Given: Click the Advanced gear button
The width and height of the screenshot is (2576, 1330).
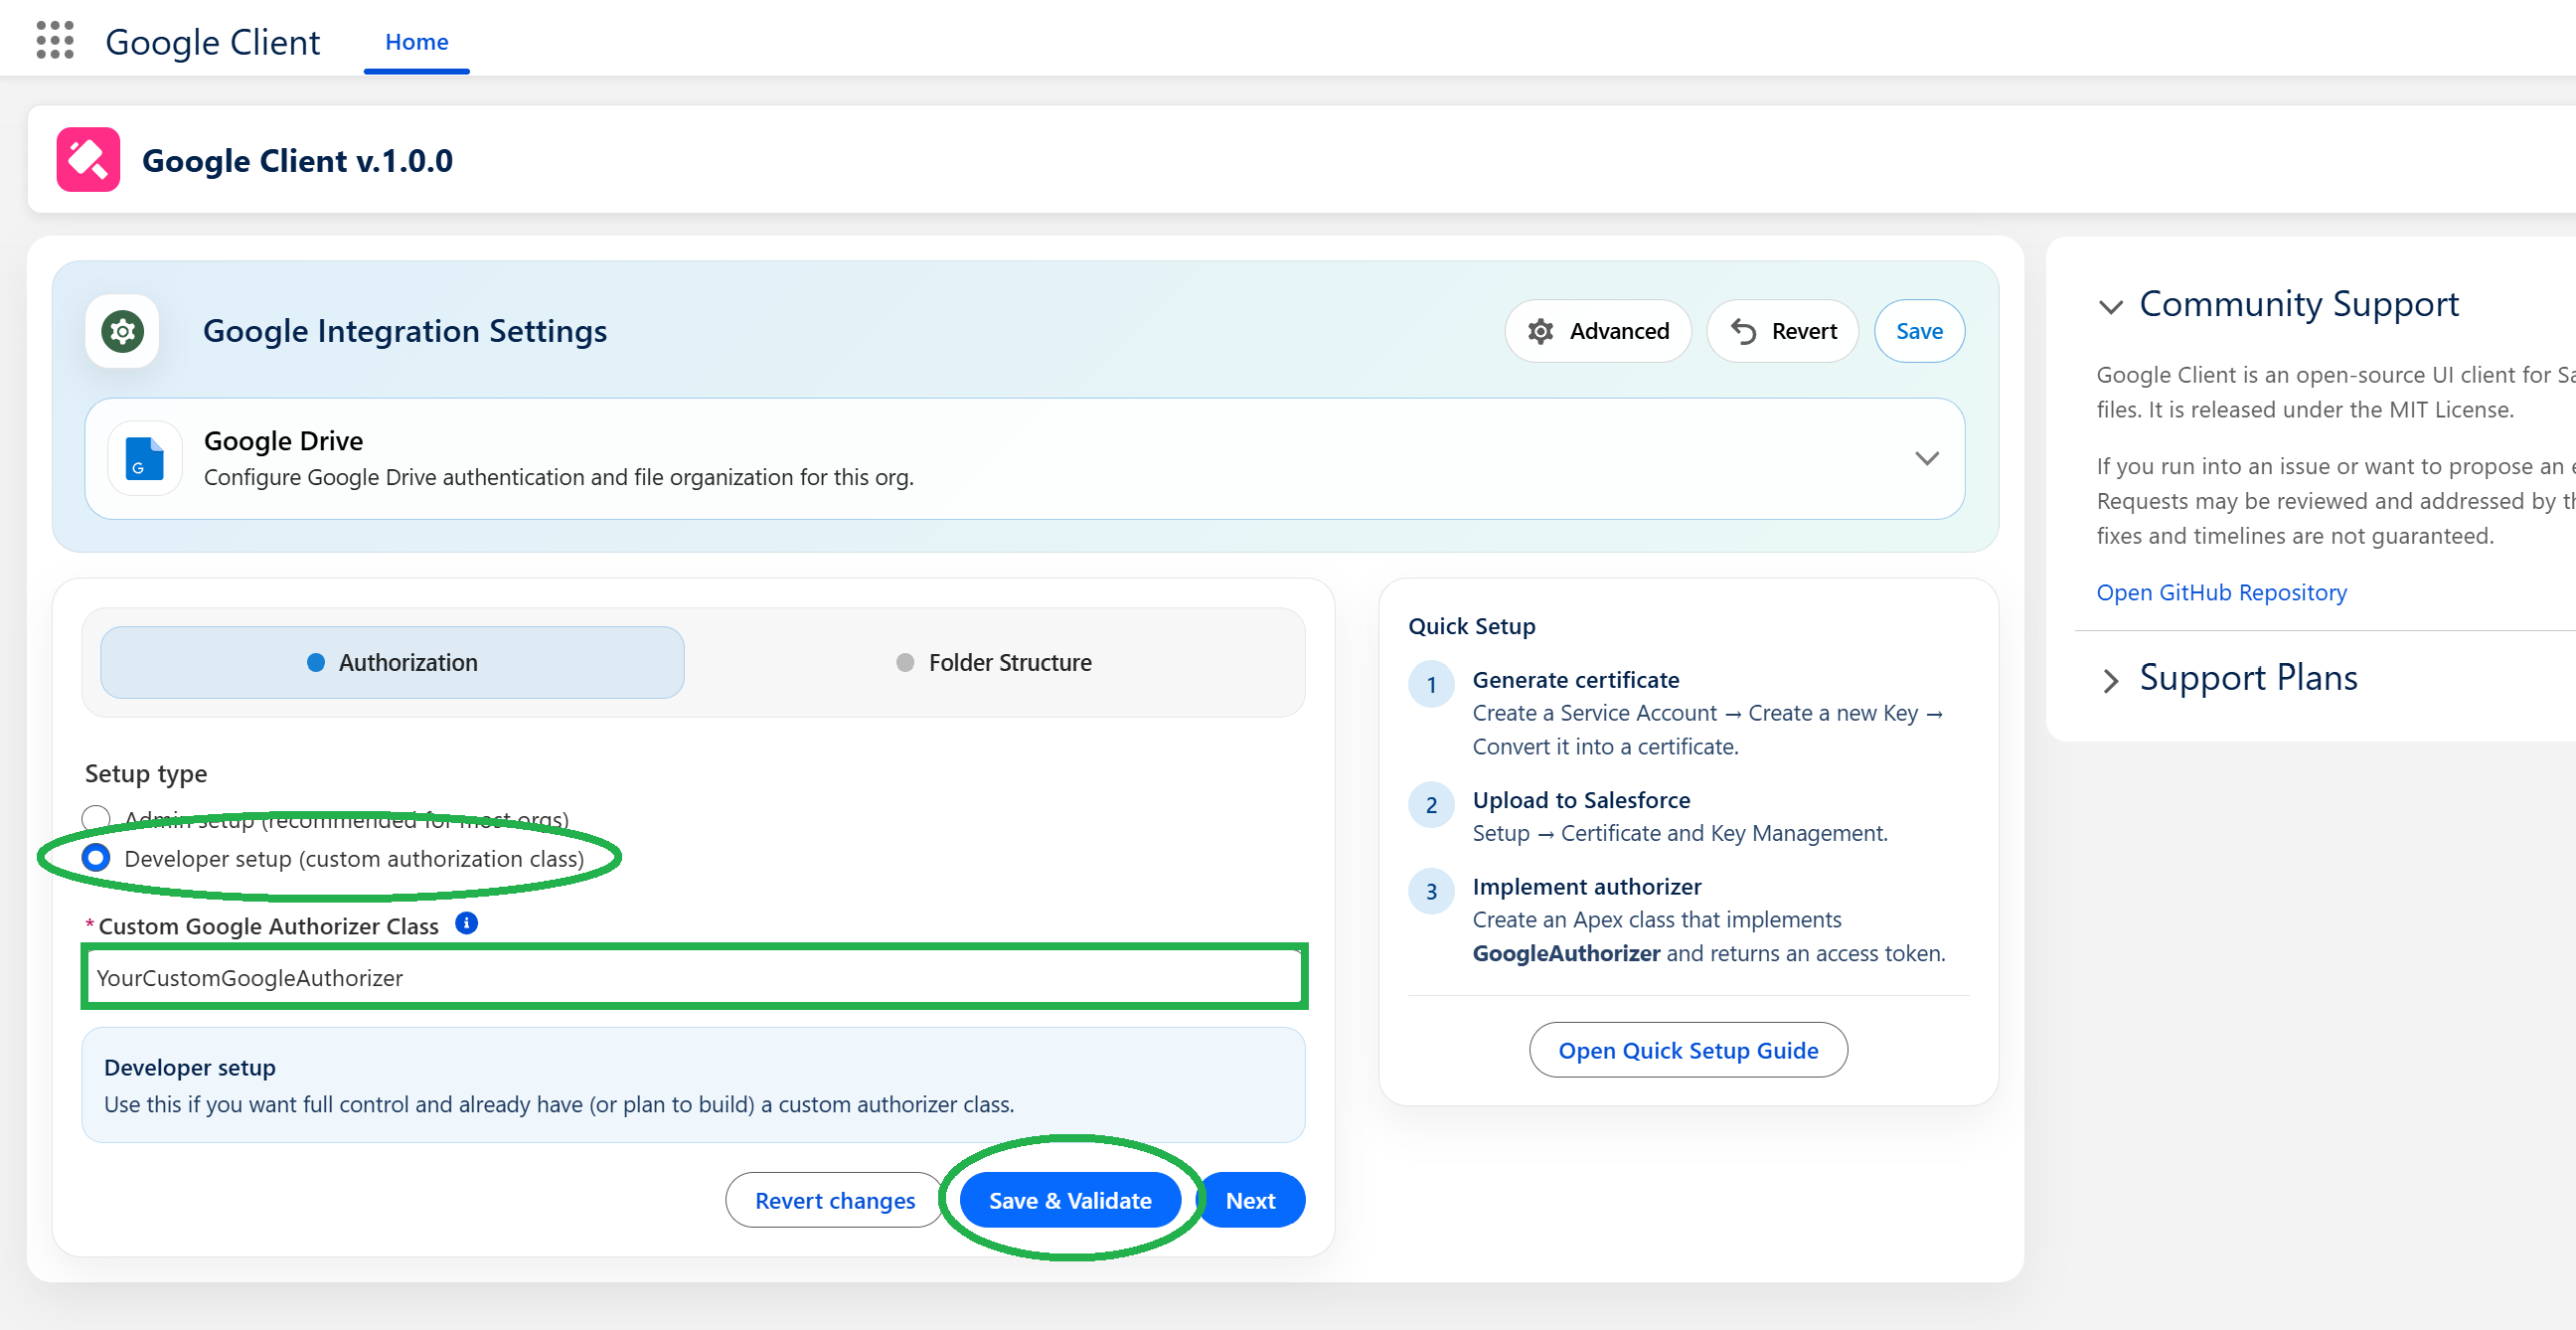Looking at the screenshot, I should (x=1597, y=331).
